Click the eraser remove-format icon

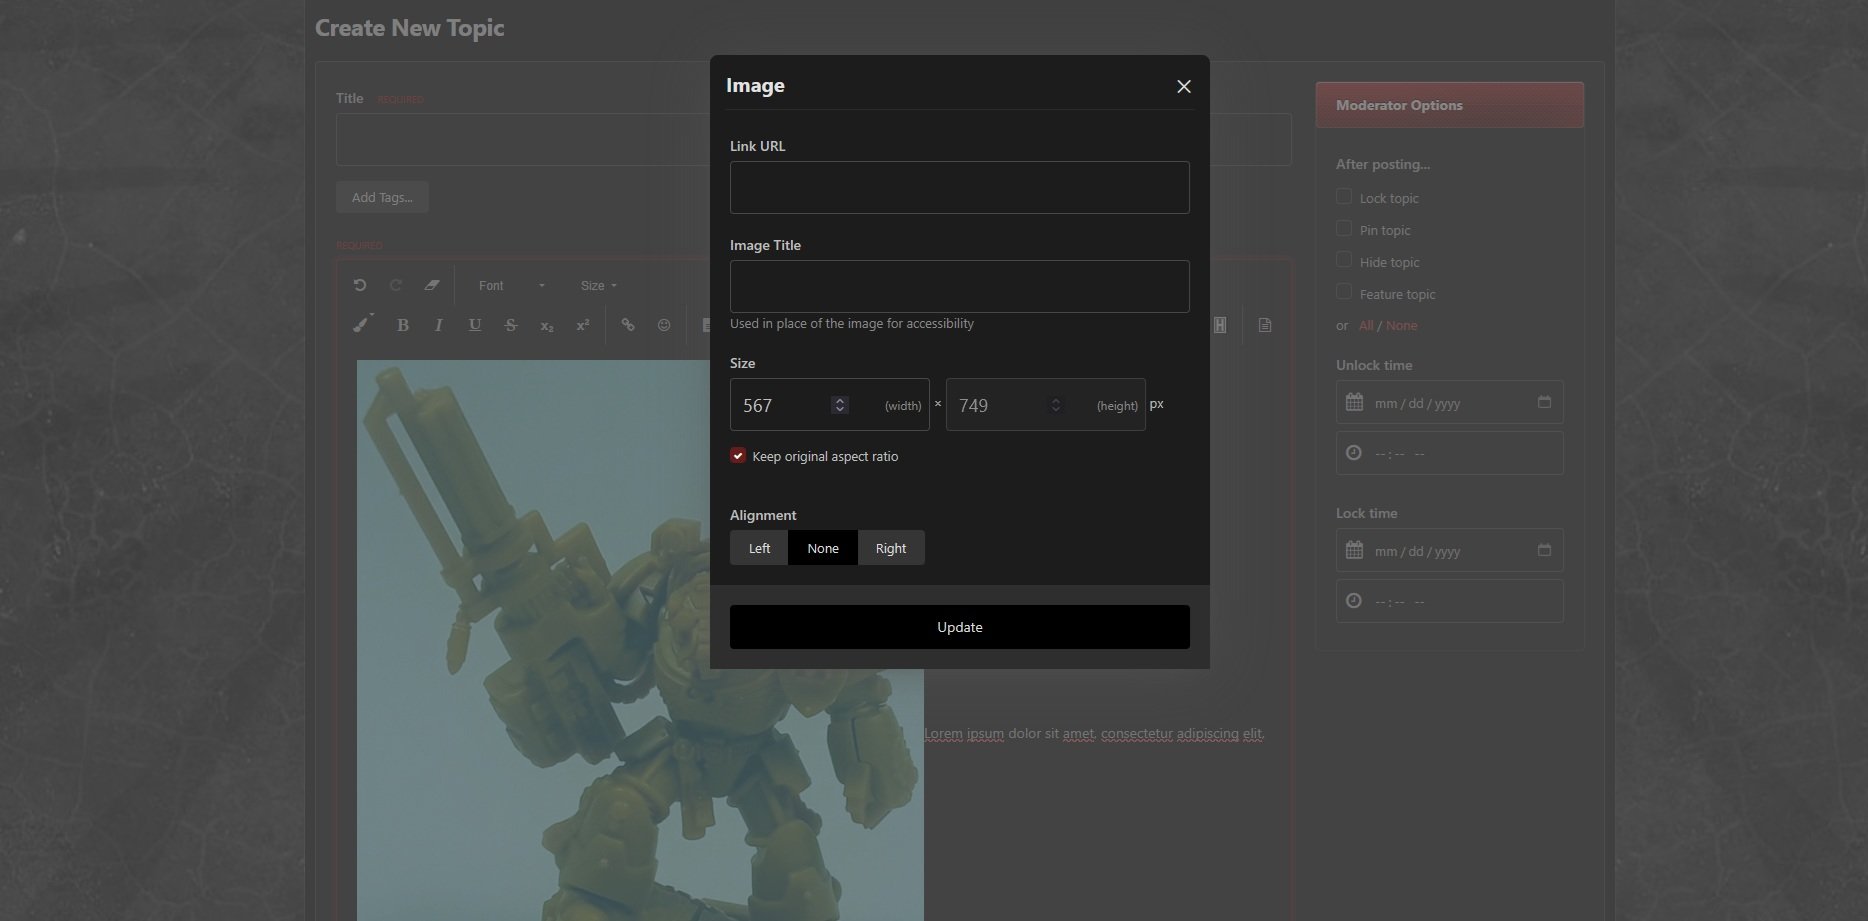[x=432, y=285]
